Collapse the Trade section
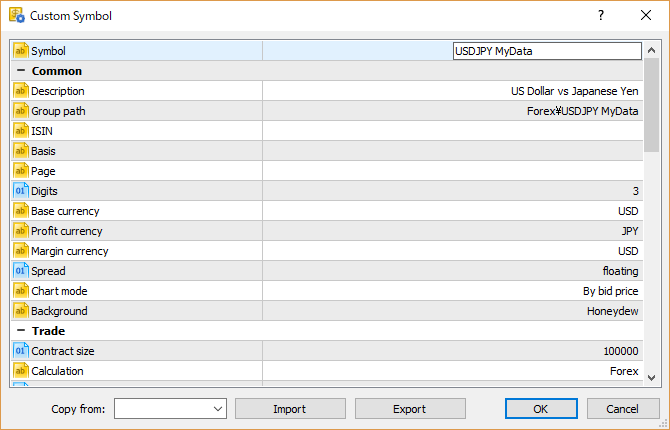The width and height of the screenshot is (670, 430). click(21, 331)
